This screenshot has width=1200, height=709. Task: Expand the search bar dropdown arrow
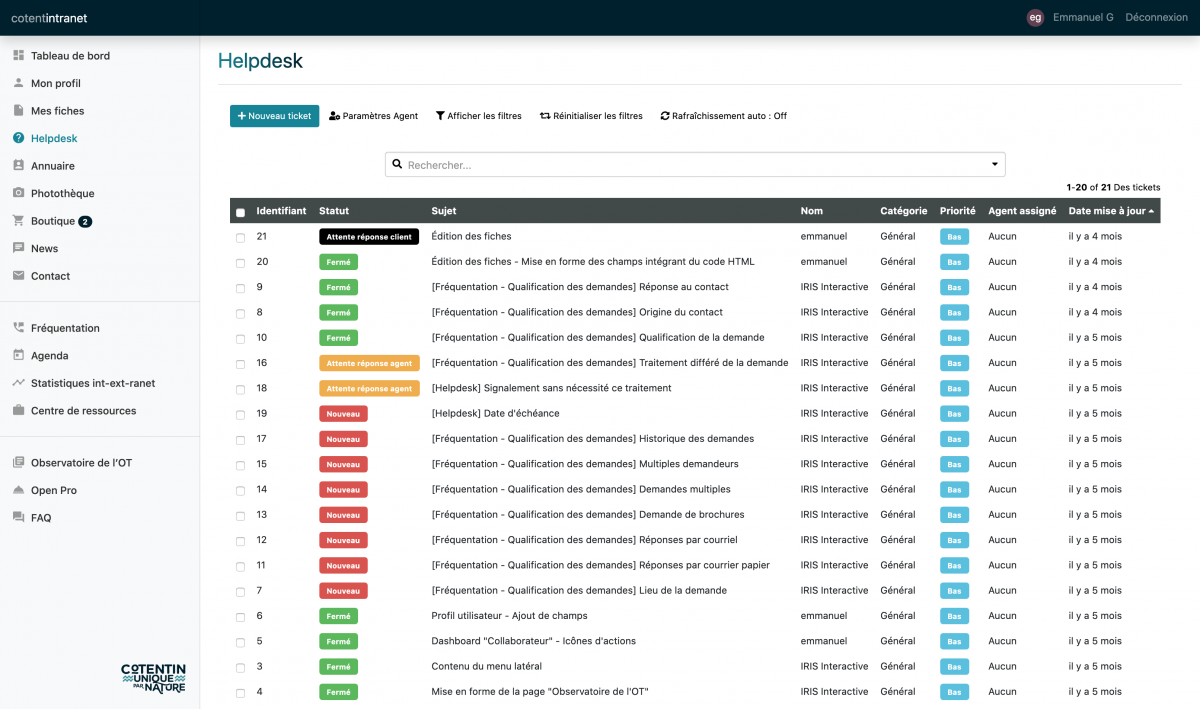(x=994, y=165)
